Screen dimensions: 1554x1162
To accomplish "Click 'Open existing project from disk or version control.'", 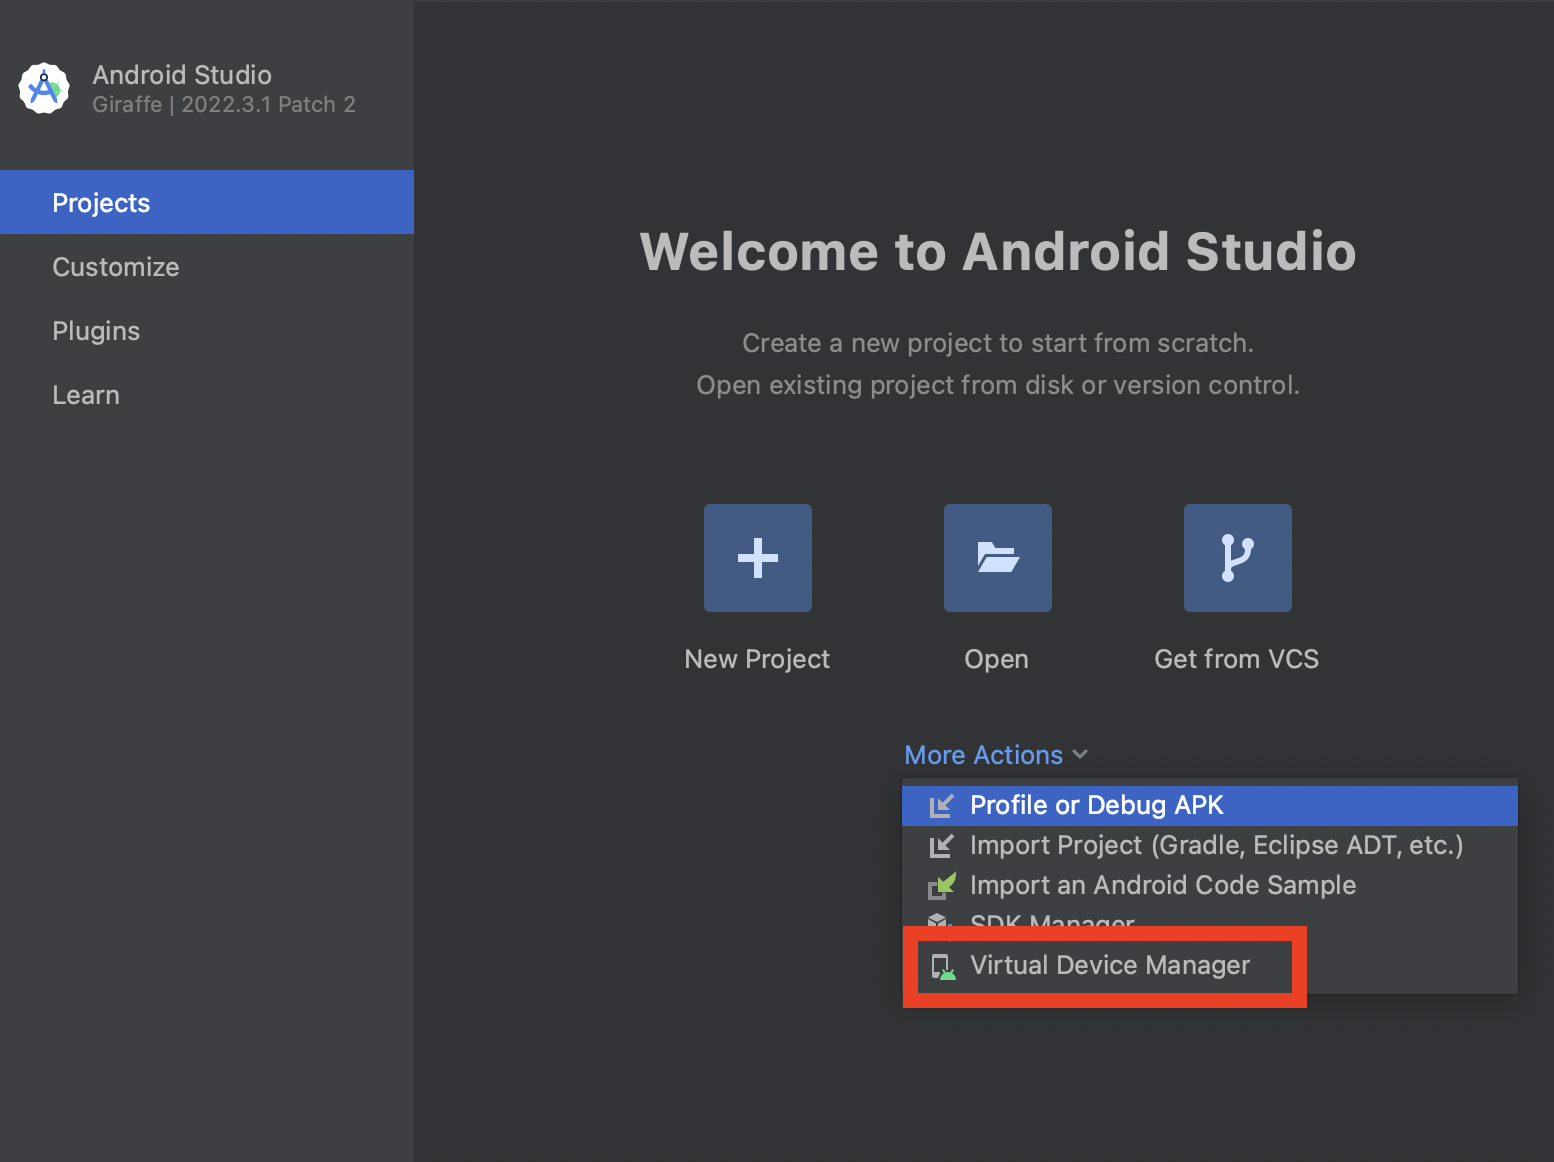I will 998,385.
